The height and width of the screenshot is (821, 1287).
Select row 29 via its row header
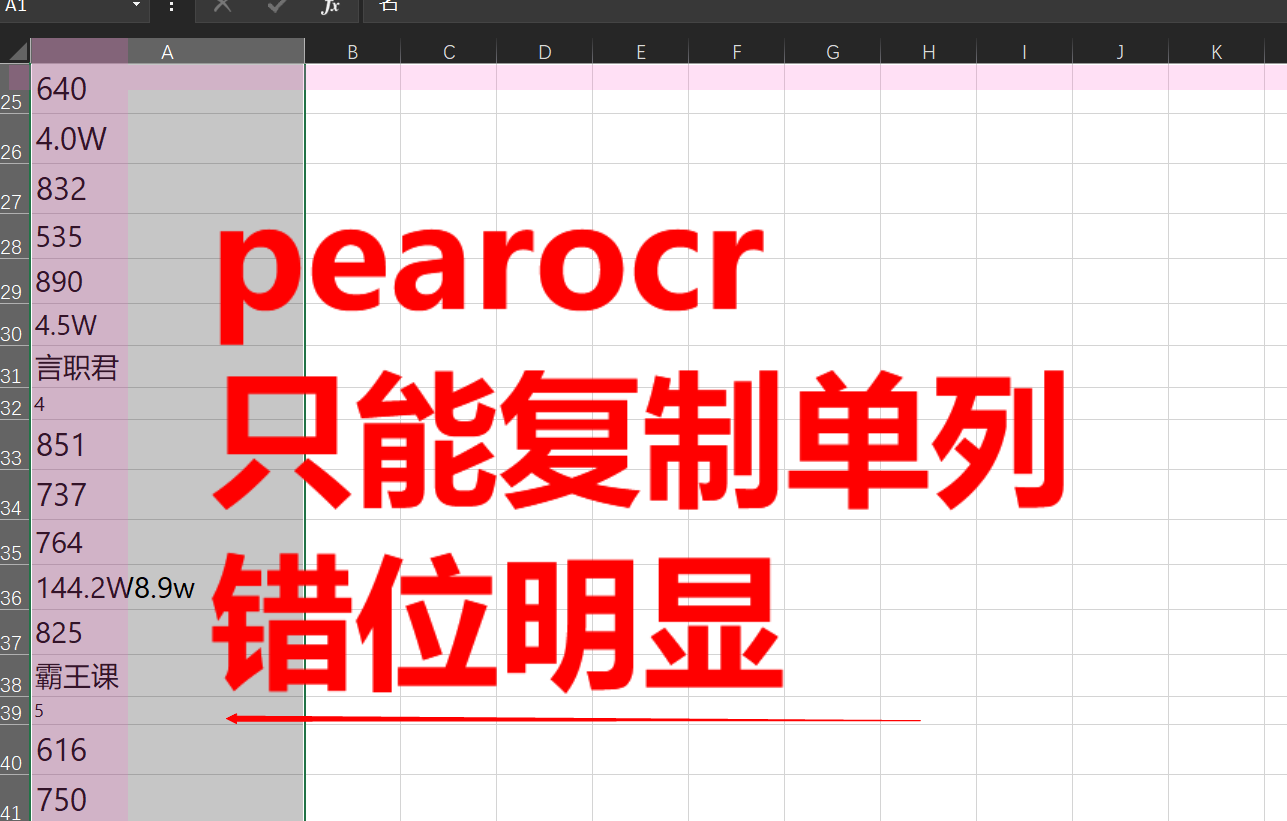15,282
